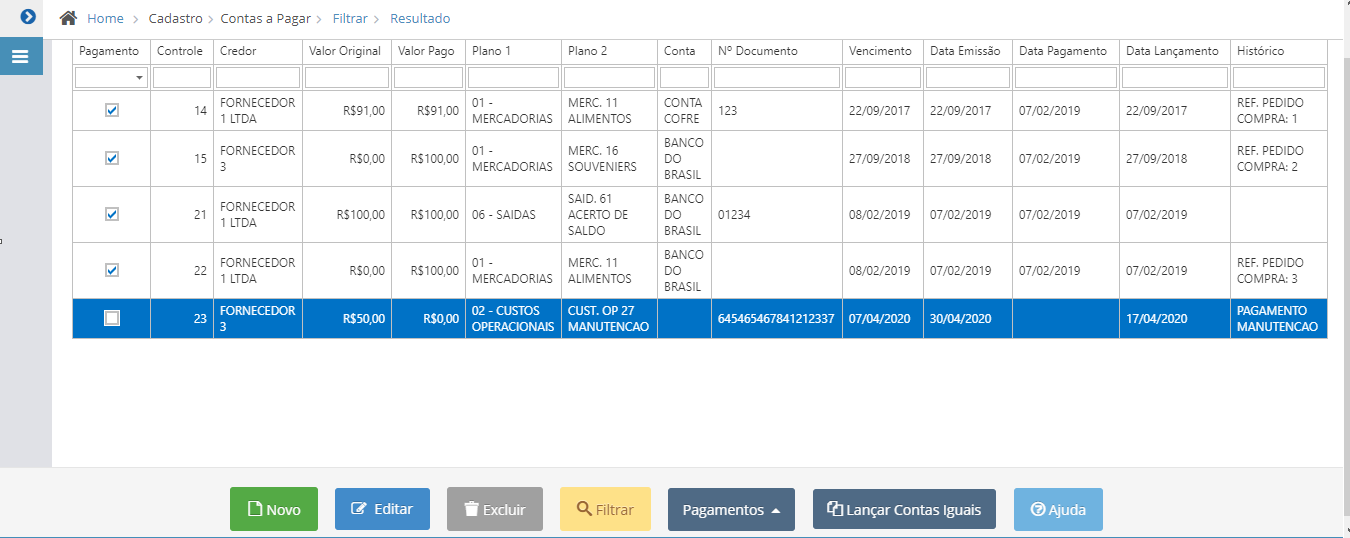Click Lançar Contas Iguais button

[904, 509]
